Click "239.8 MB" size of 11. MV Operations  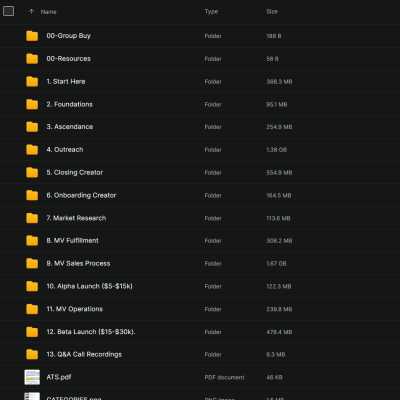tap(279, 309)
